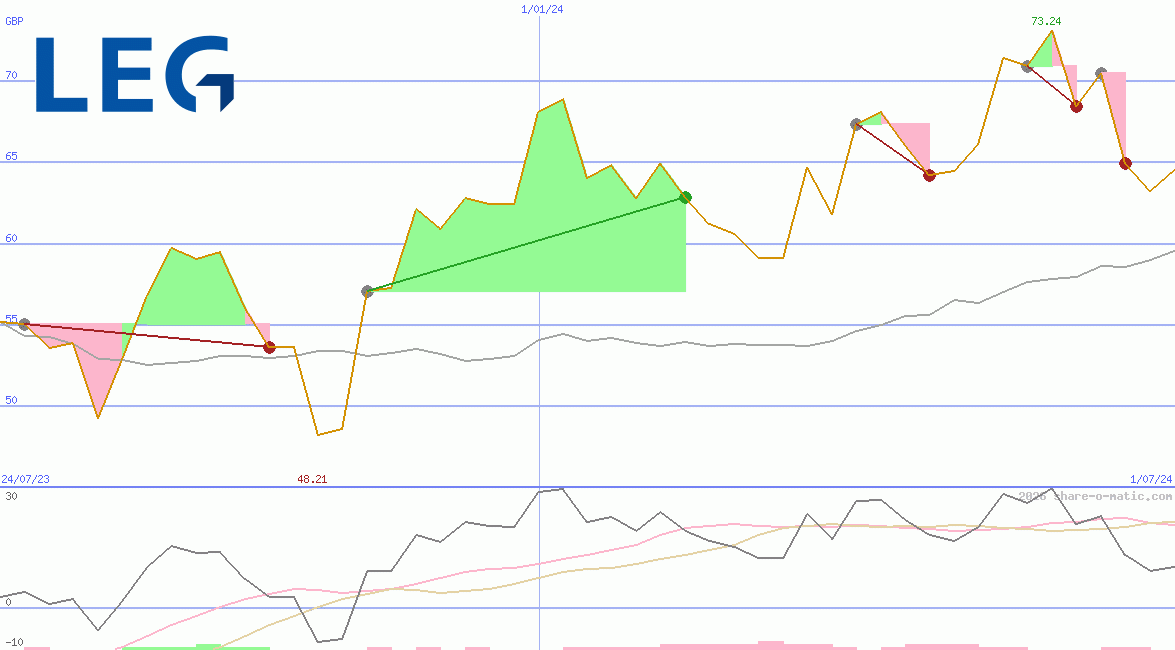Click the gray starting marker at 55 GBP
The image size is (1175, 650).
[25, 324]
